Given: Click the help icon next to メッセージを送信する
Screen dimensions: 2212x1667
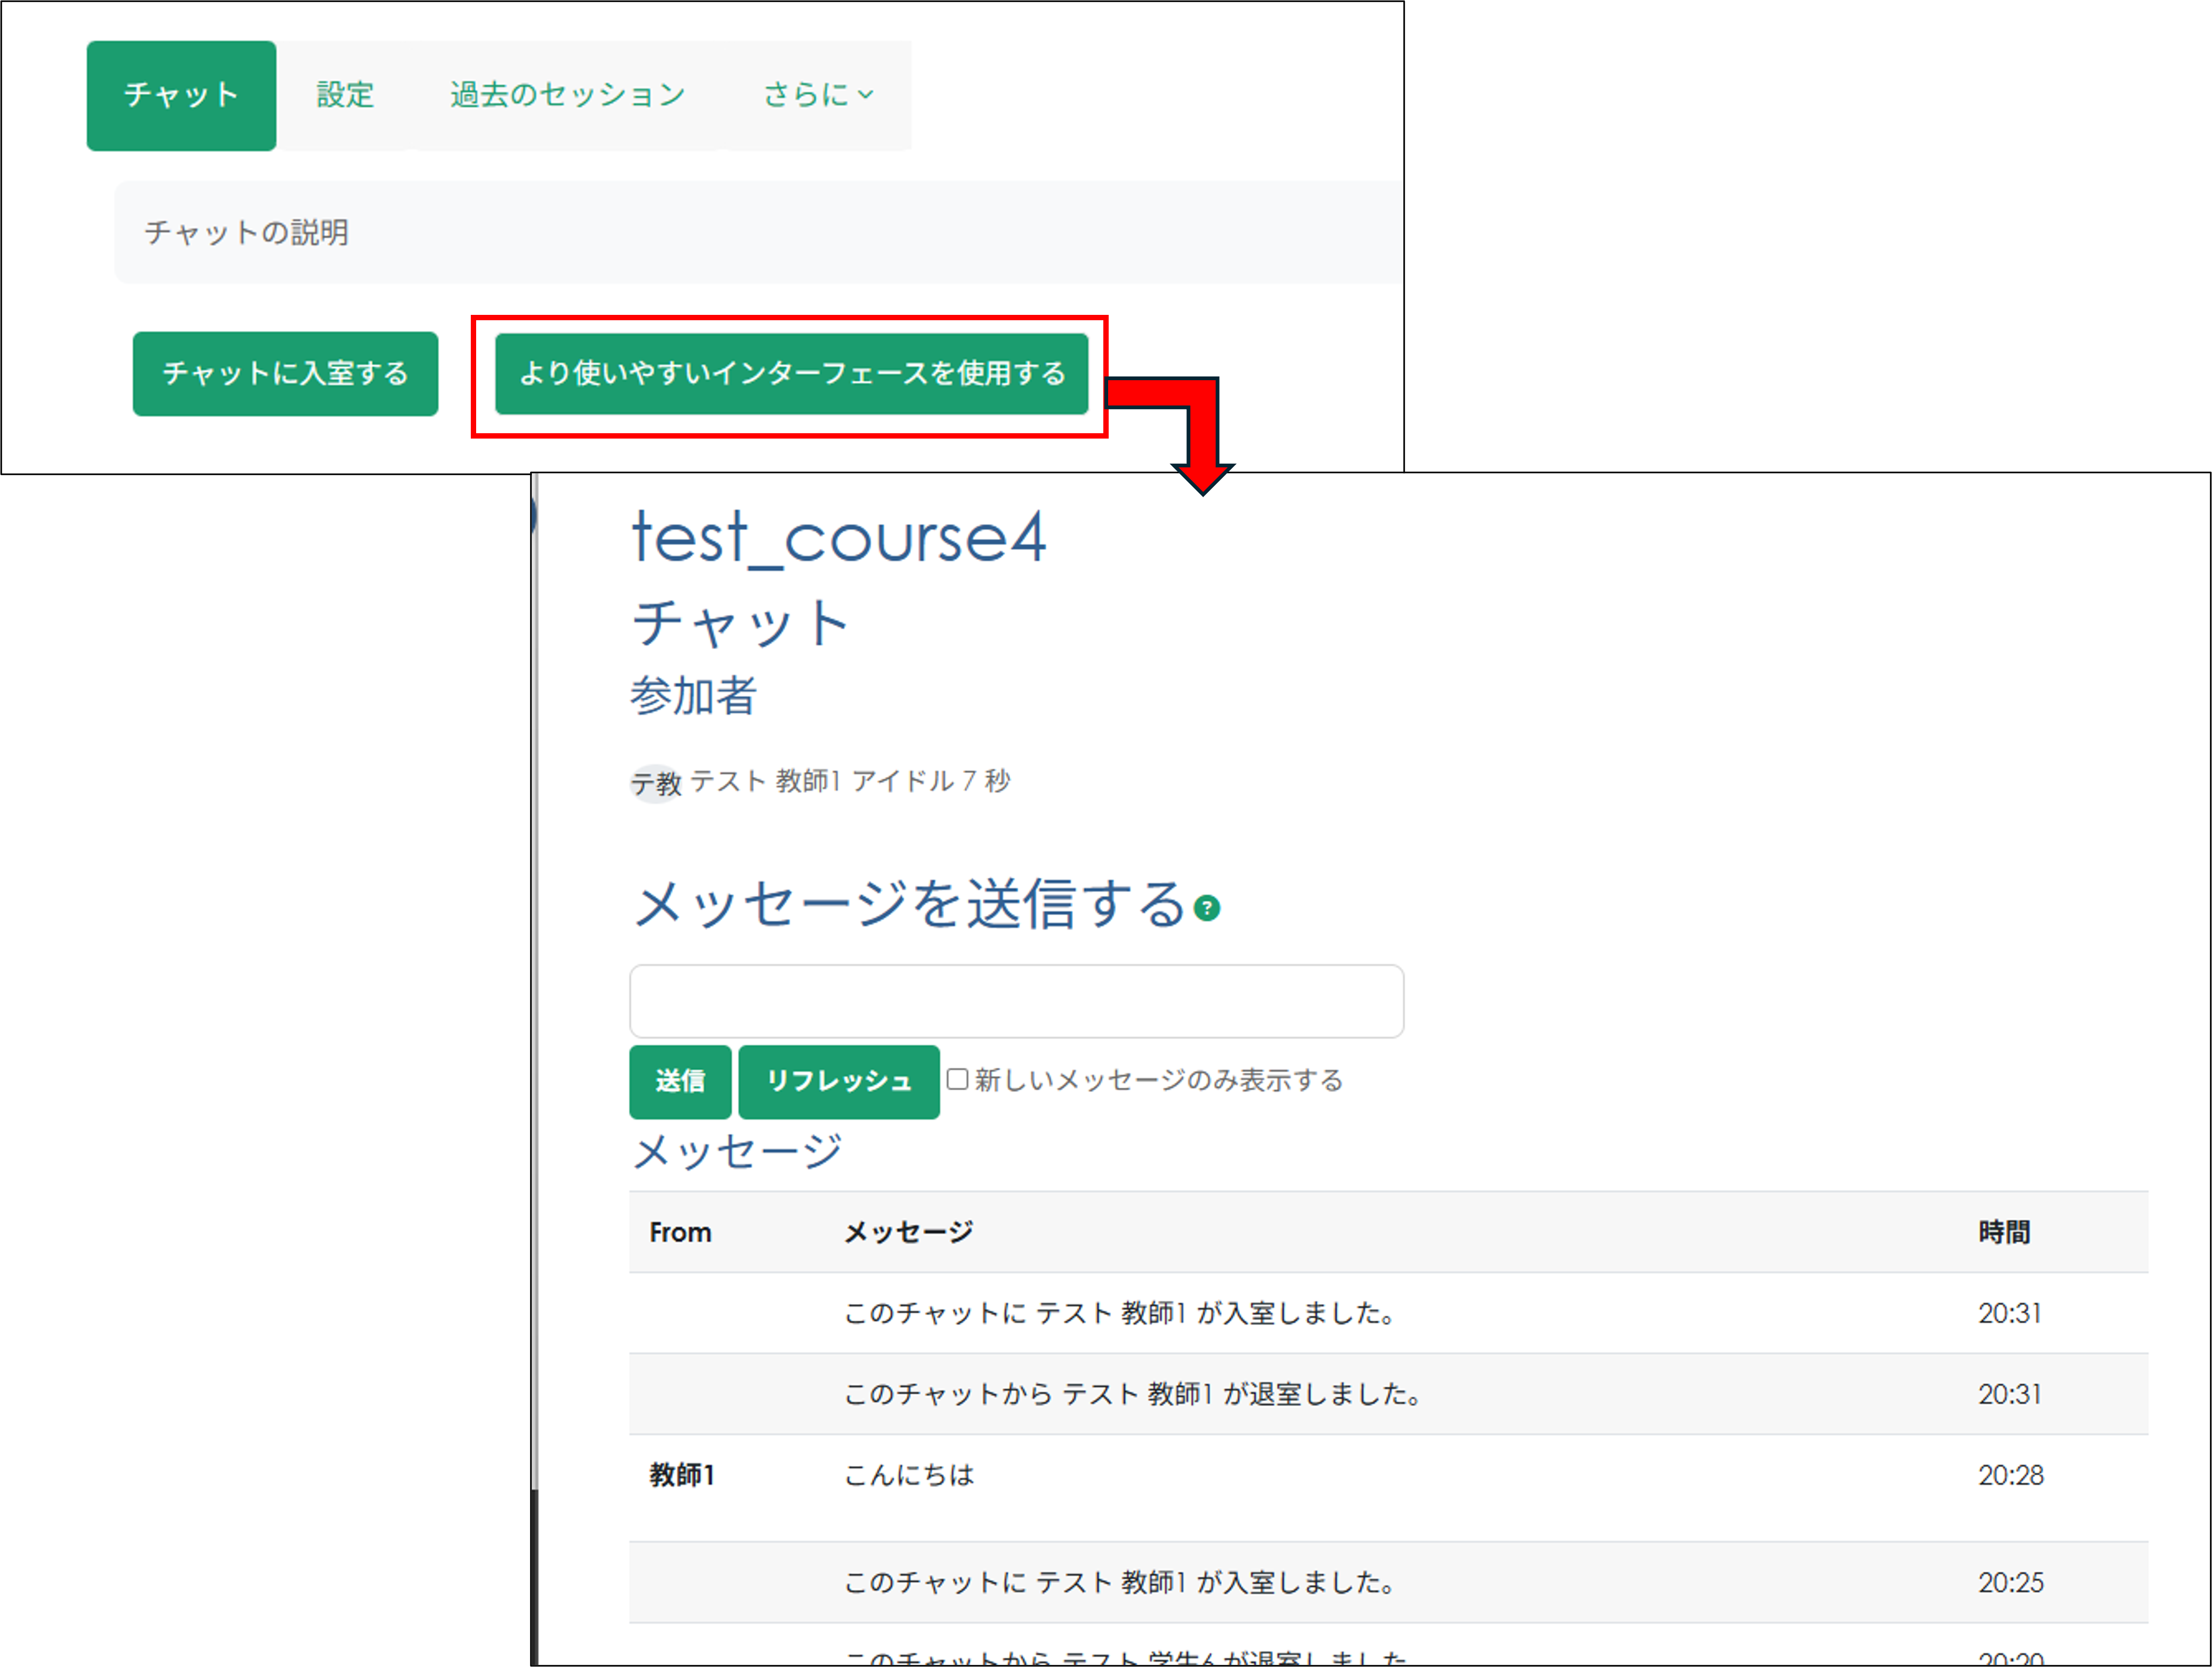Looking at the screenshot, I should tap(1207, 907).
